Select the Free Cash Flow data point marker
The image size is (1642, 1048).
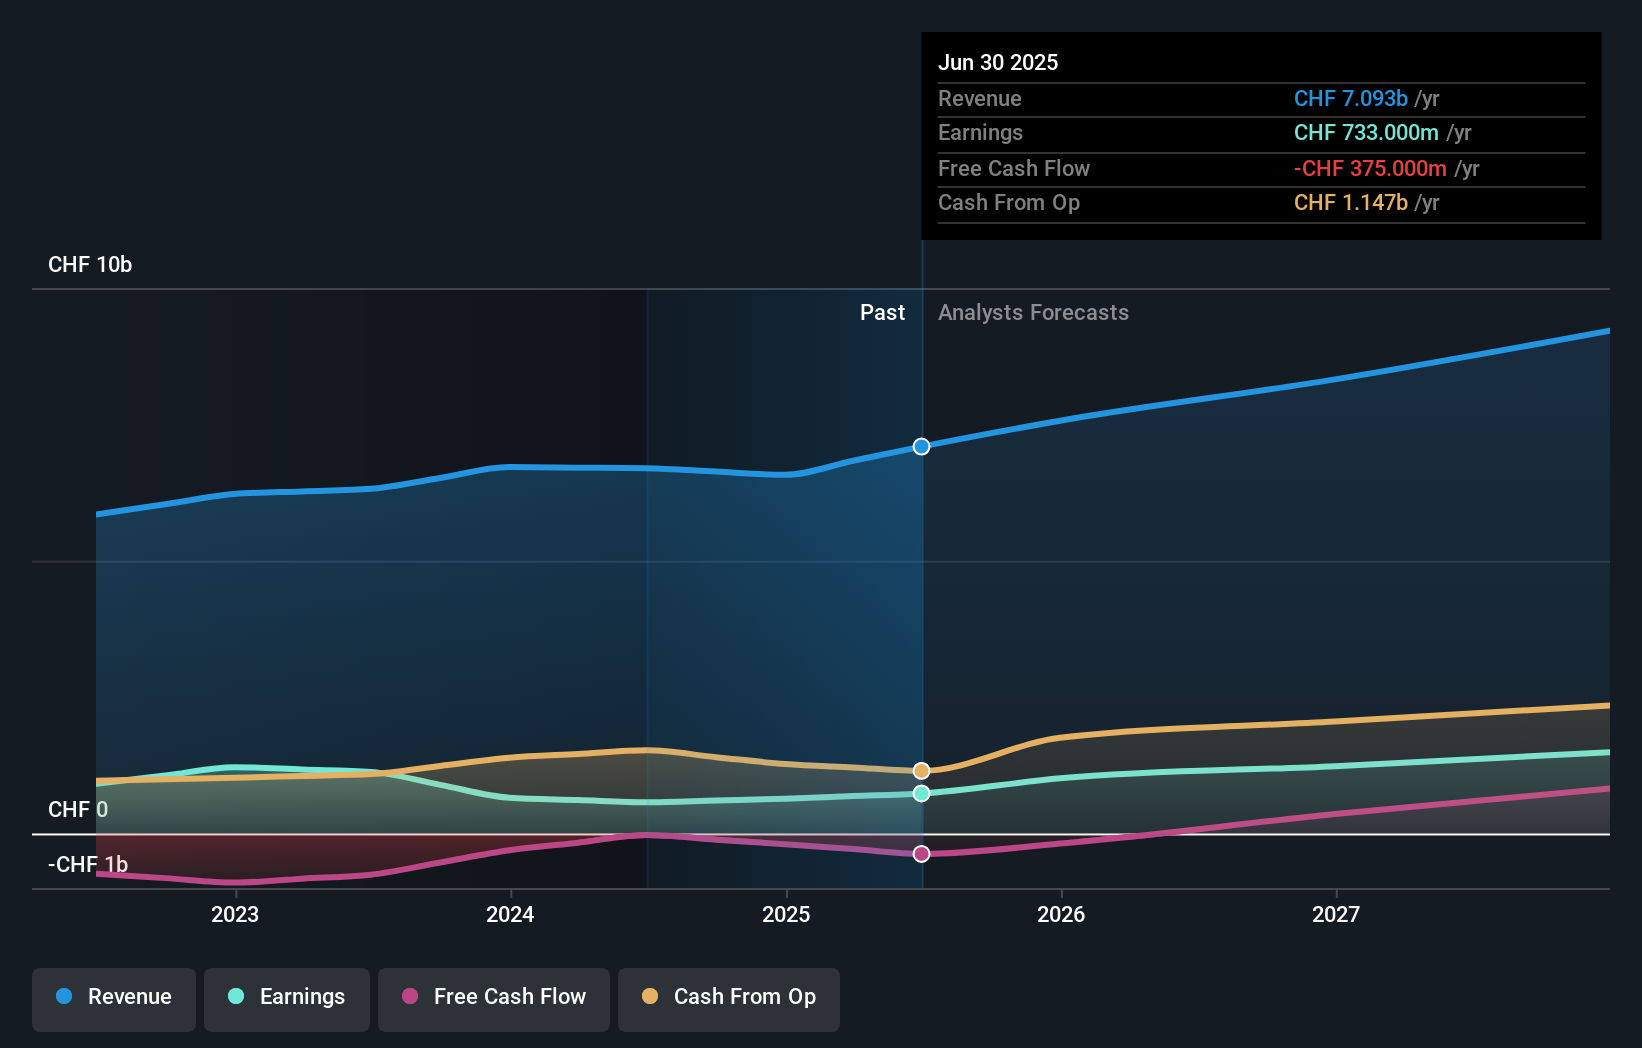click(x=921, y=853)
